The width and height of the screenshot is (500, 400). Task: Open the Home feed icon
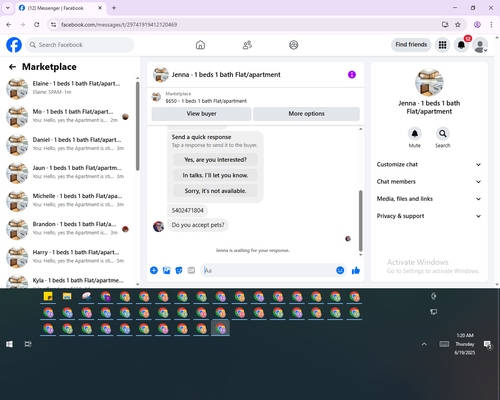tap(200, 45)
